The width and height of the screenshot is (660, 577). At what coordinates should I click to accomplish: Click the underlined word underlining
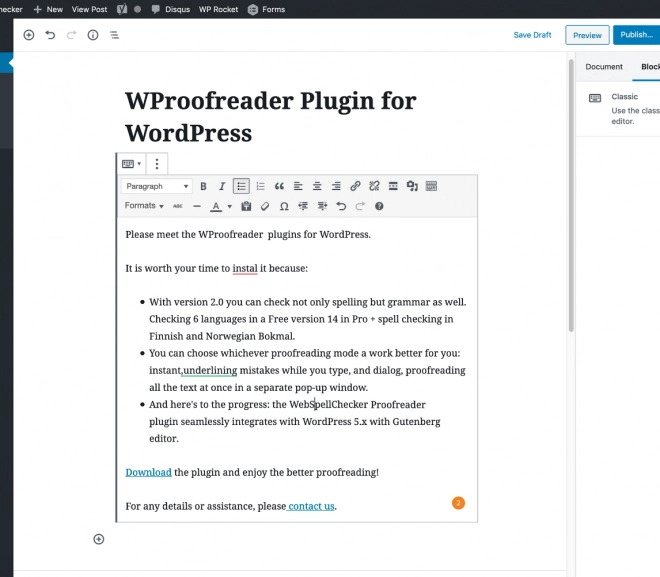210,370
